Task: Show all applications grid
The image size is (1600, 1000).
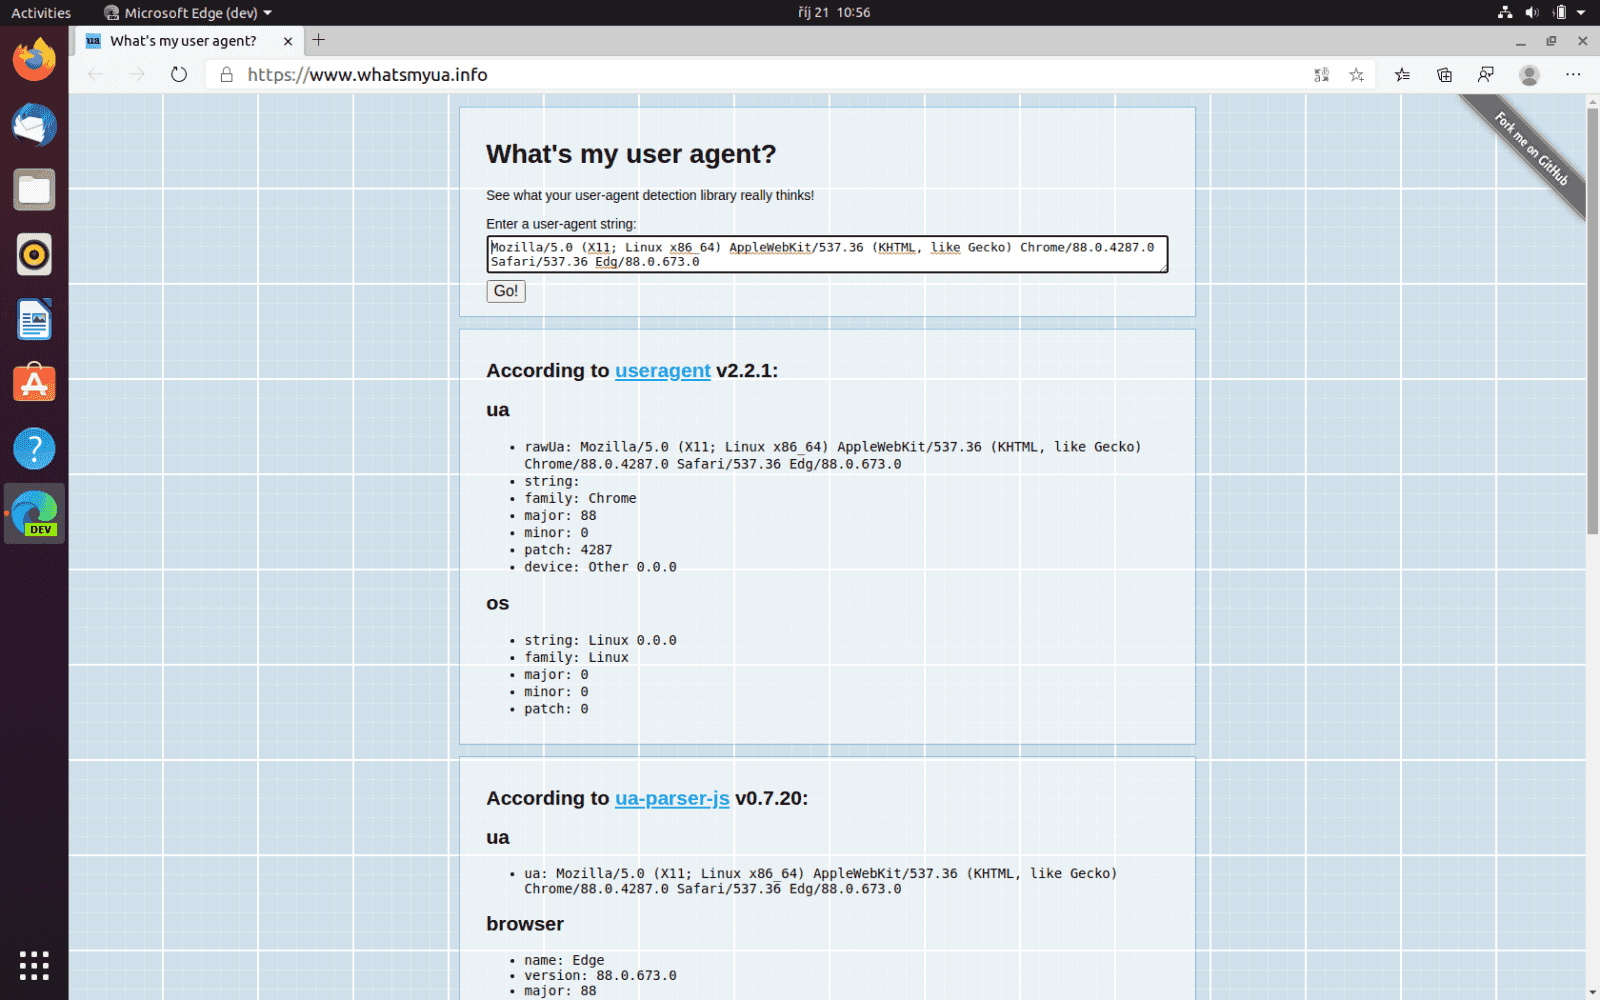Action: click(34, 965)
